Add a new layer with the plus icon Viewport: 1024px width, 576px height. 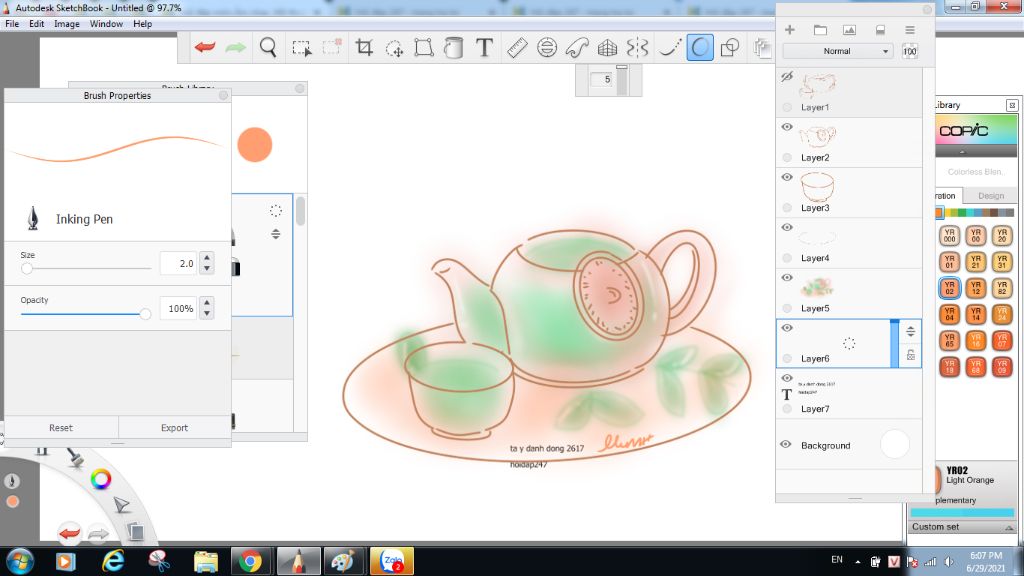point(790,30)
